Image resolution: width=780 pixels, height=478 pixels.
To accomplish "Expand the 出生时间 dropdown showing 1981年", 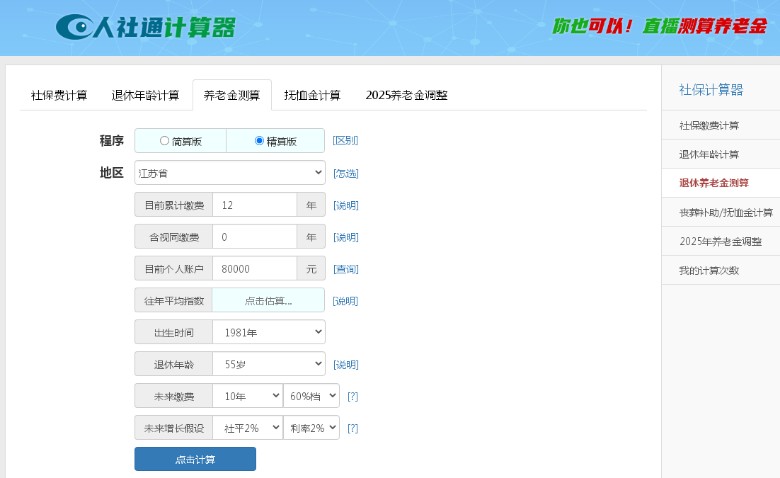I will point(268,332).
